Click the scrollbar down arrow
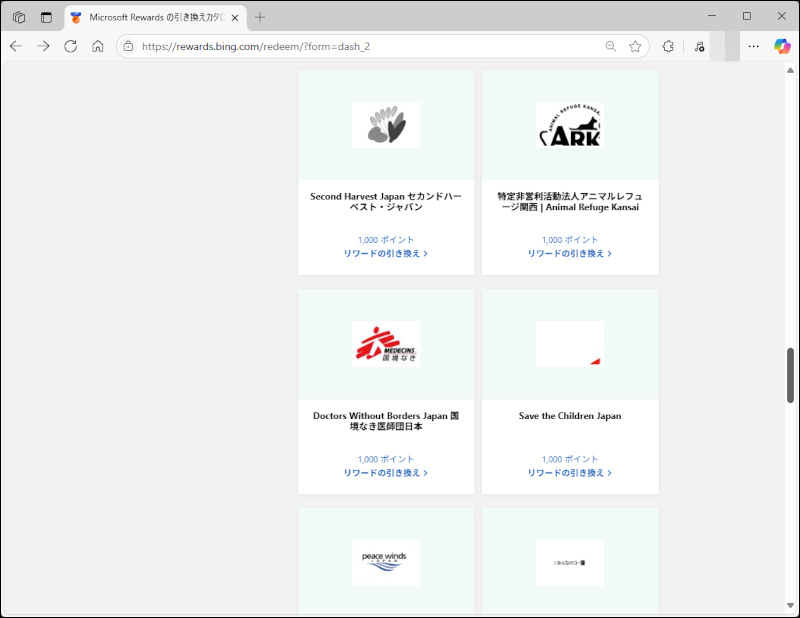 [790, 606]
